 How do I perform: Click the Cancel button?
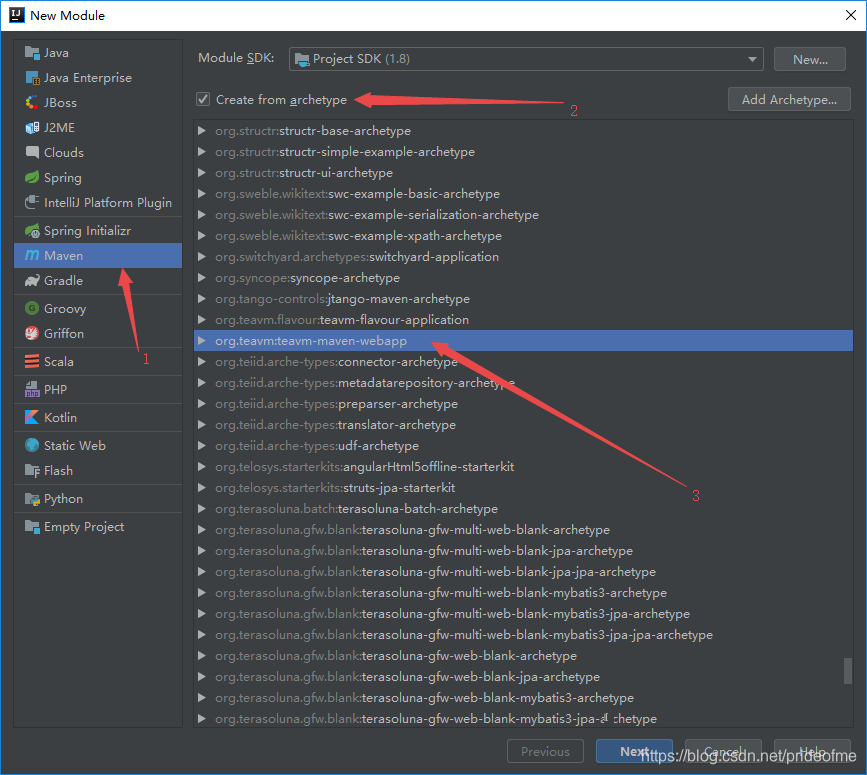pos(723,751)
